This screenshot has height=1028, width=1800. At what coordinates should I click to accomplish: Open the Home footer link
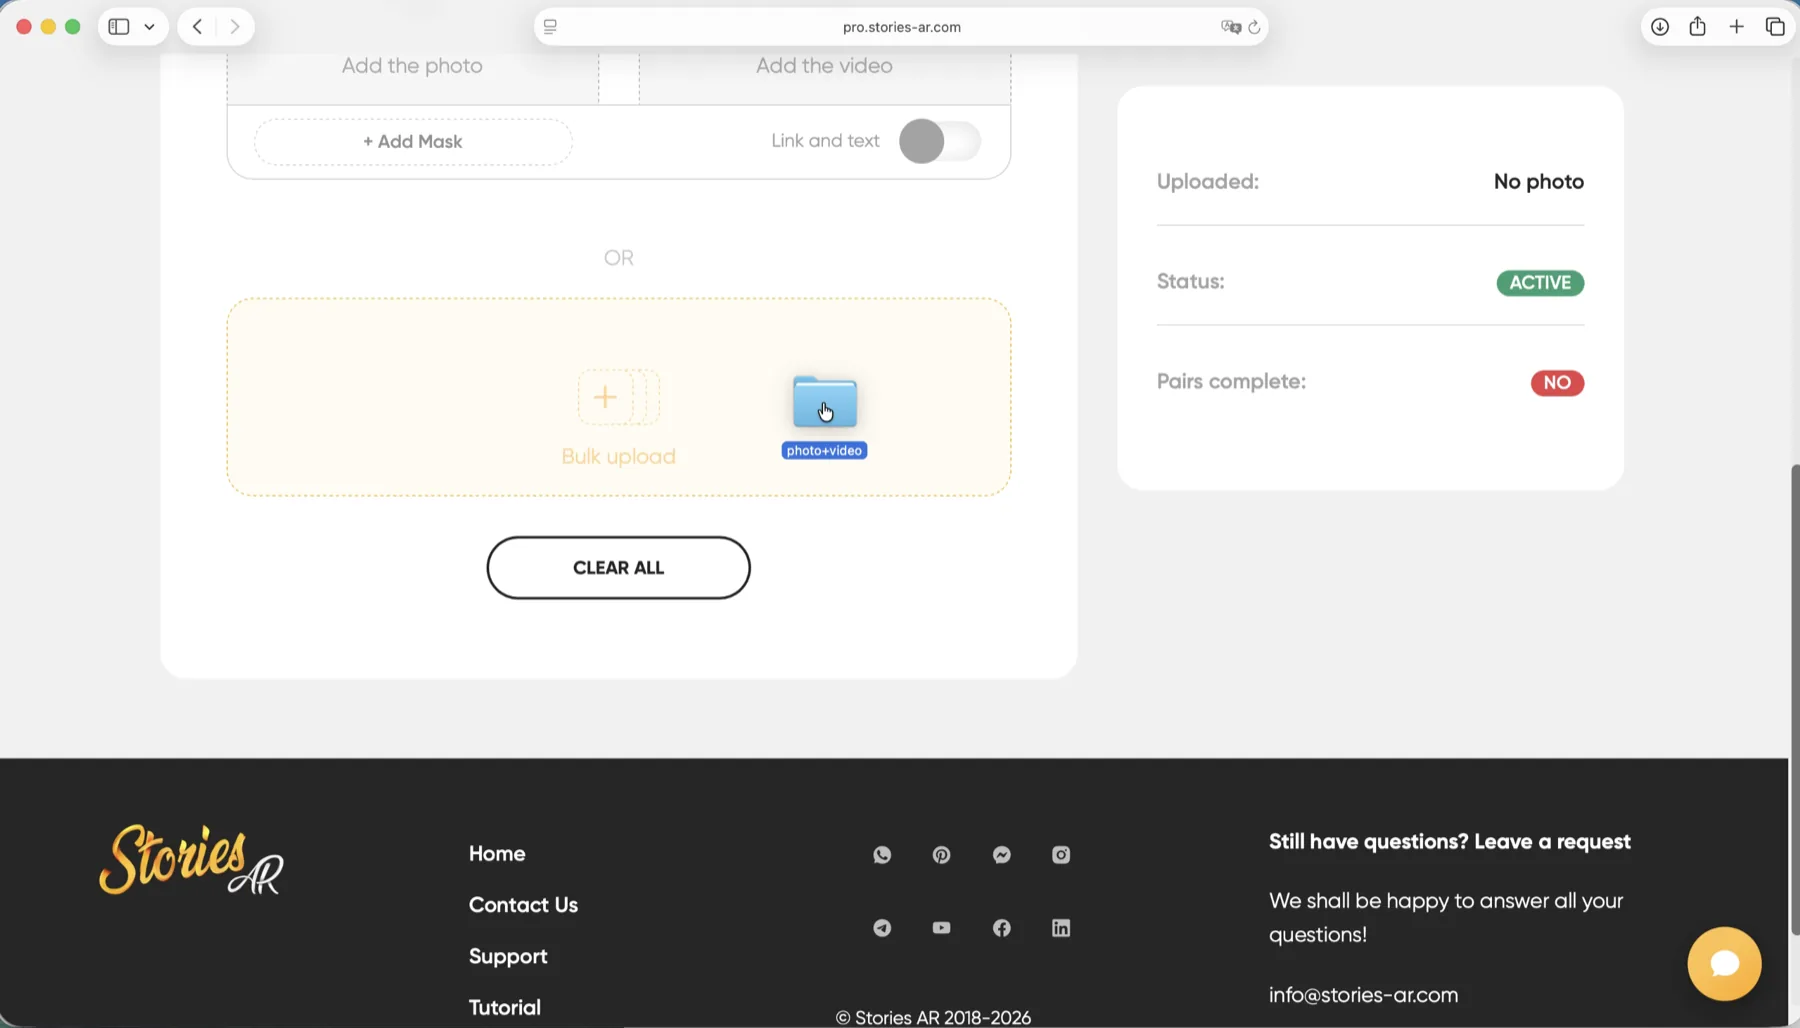click(497, 854)
